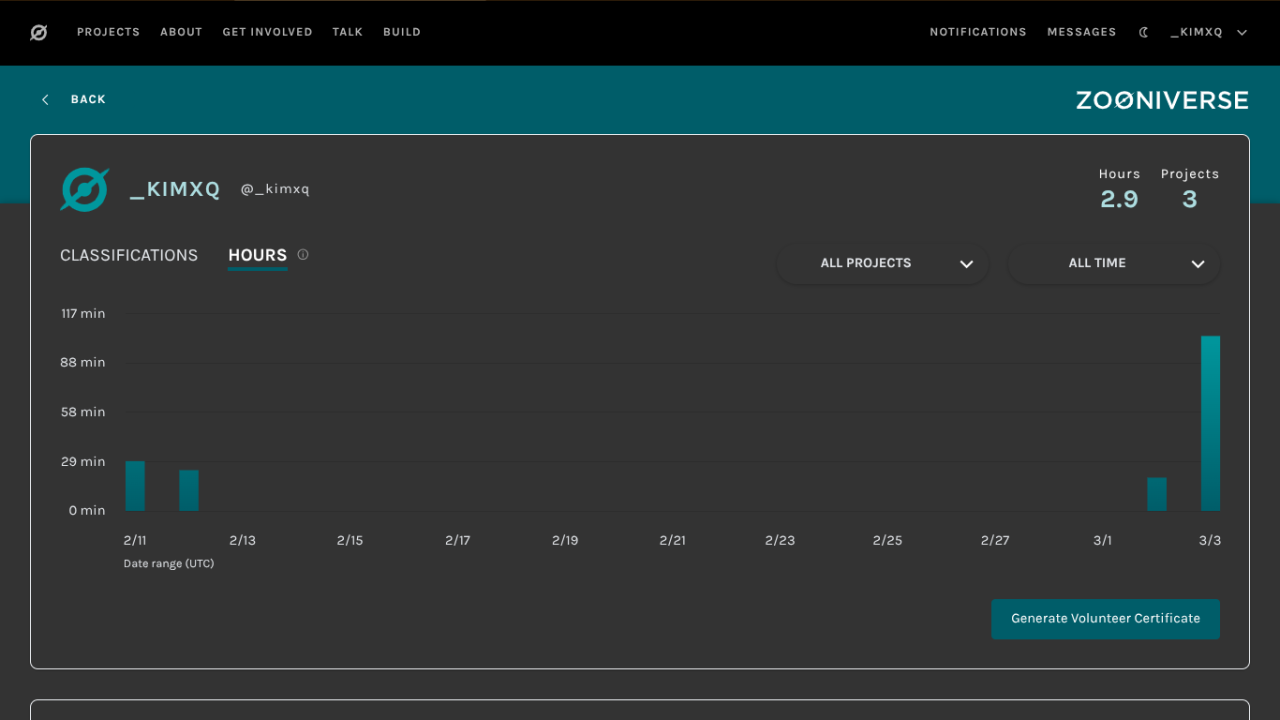Open the _KIMXQ profile avatar
The width and height of the screenshot is (1280, 720).
click(85, 189)
